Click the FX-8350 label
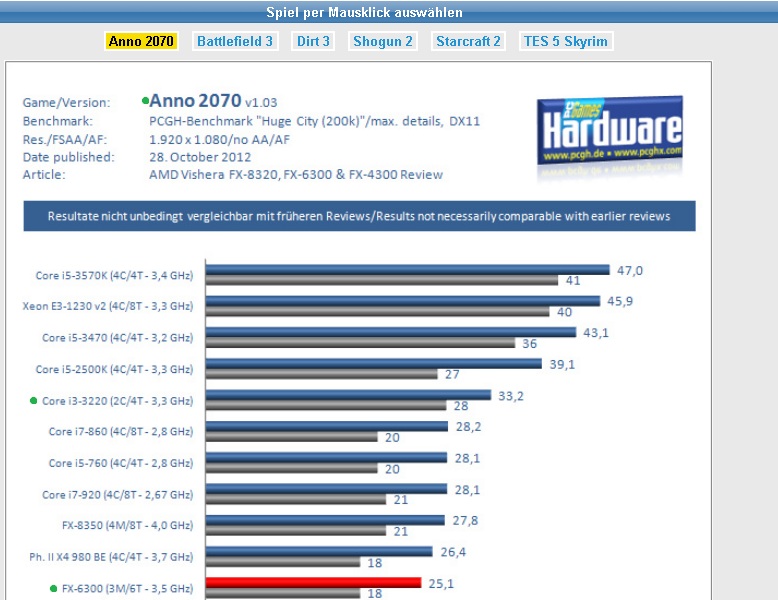The image size is (778, 600). point(128,526)
